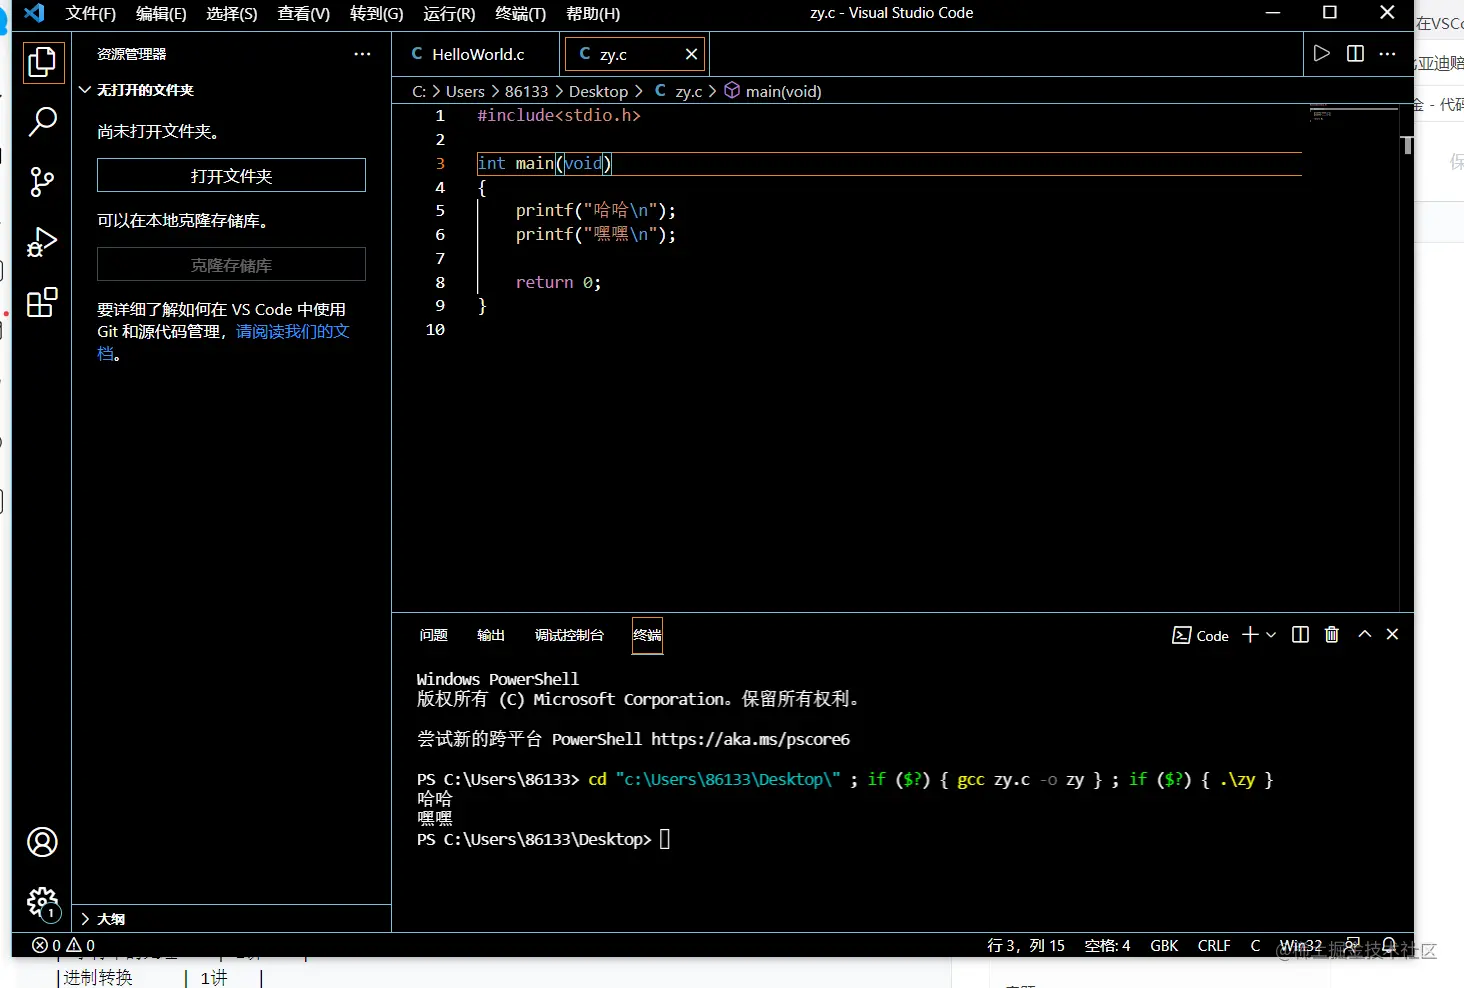Open the Accounts icon

tap(42, 842)
